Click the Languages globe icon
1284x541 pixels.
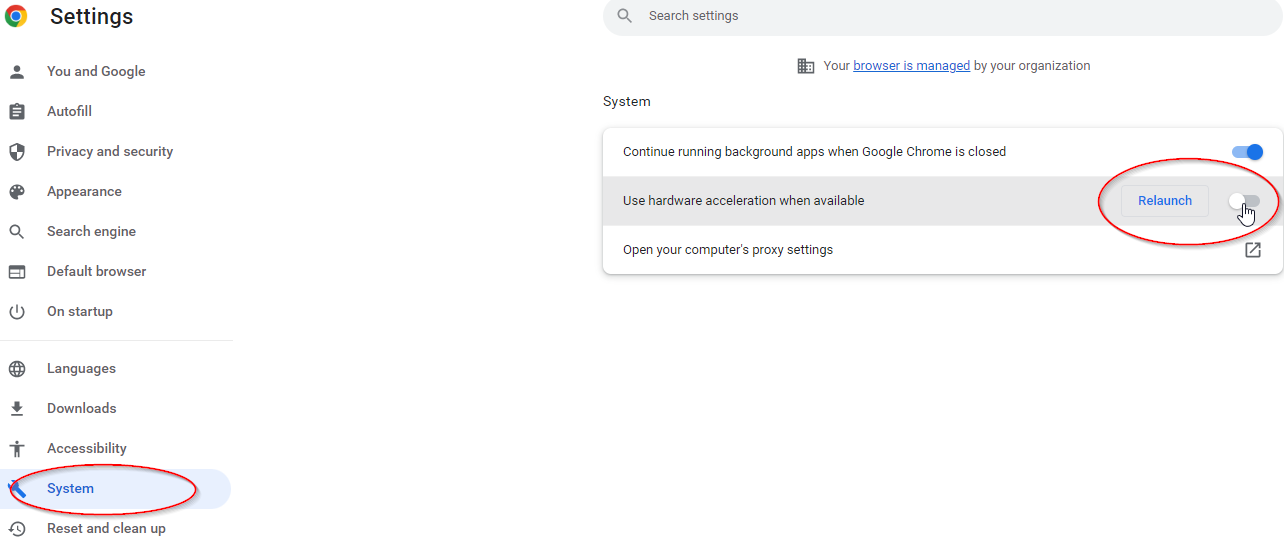(x=17, y=369)
